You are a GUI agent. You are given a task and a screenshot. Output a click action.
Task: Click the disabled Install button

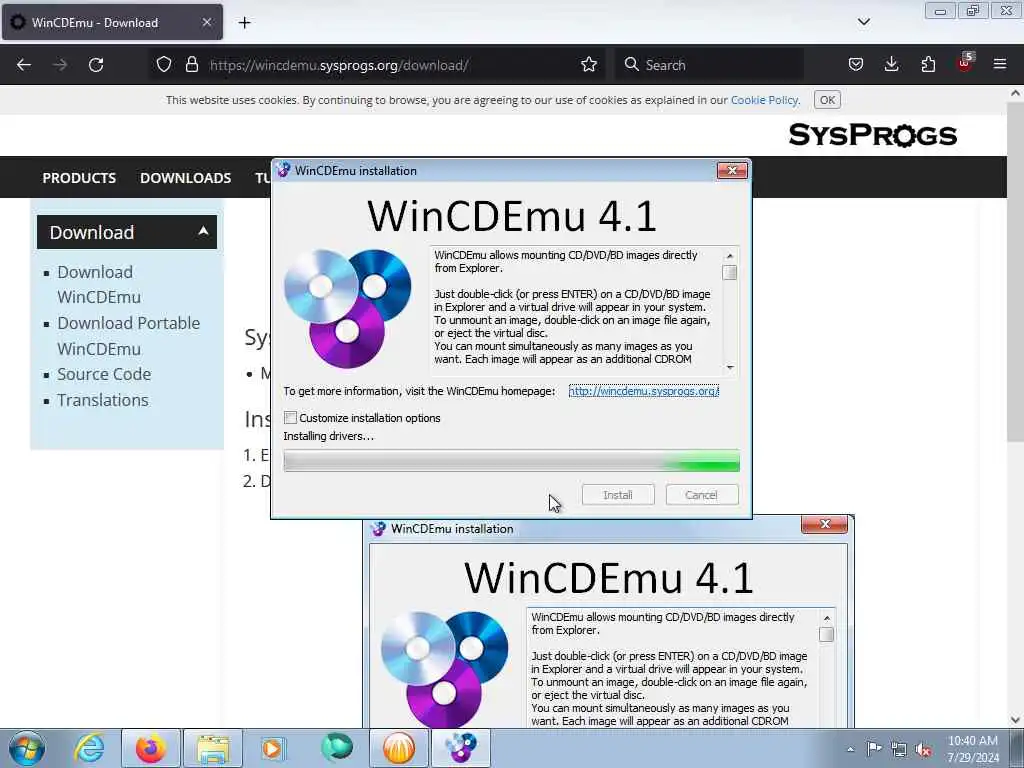click(x=618, y=495)
